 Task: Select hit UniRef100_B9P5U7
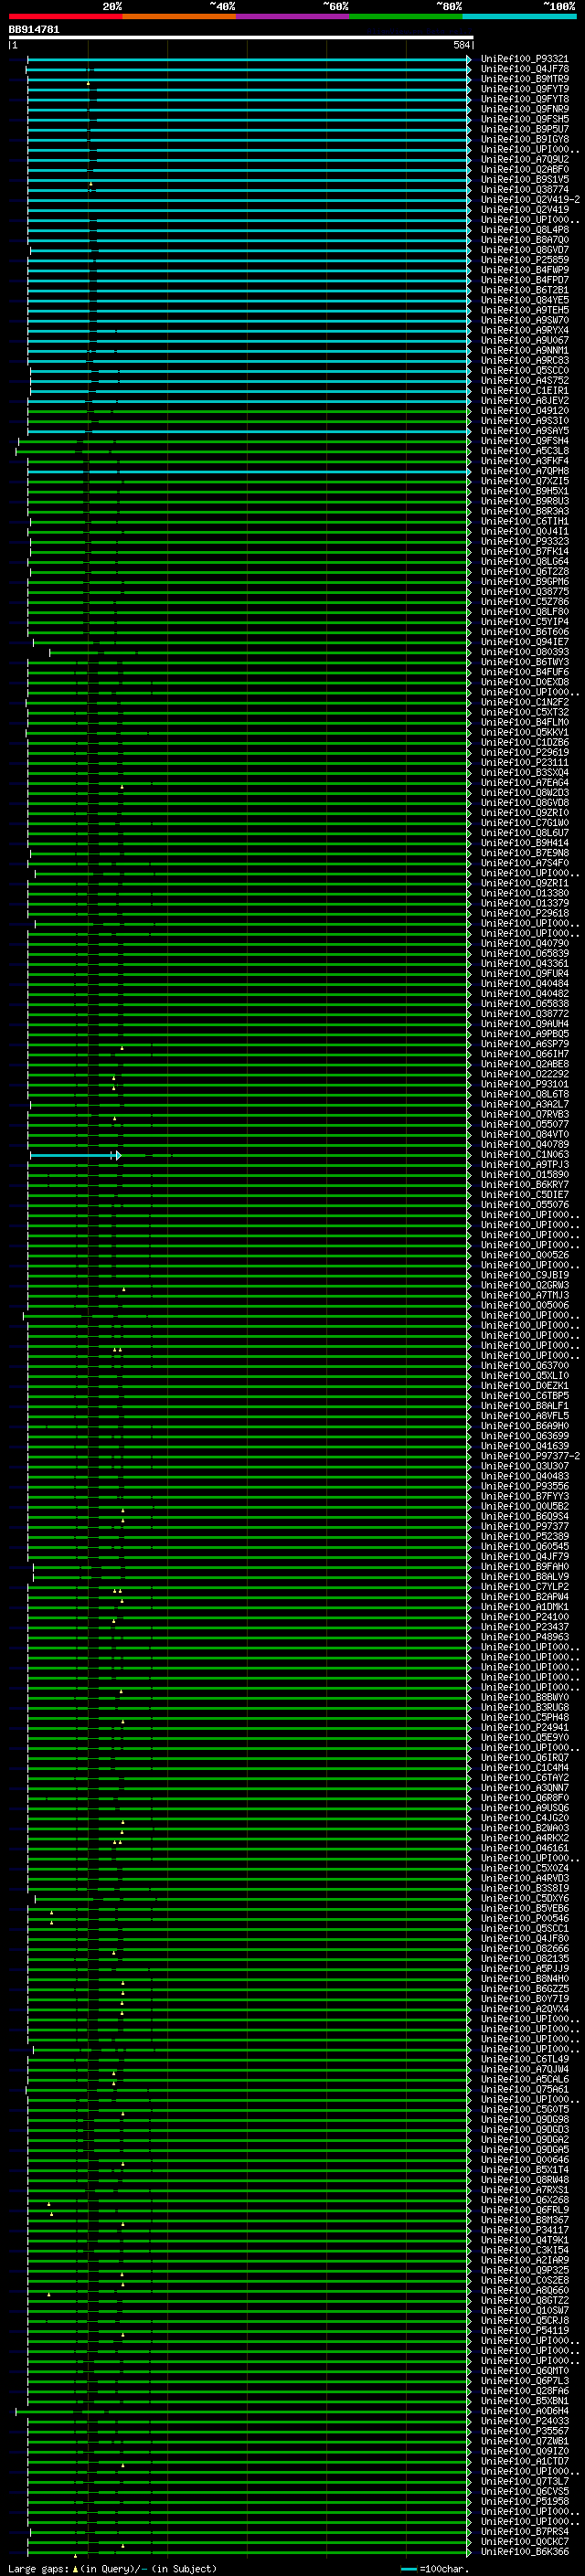(524, 129)
